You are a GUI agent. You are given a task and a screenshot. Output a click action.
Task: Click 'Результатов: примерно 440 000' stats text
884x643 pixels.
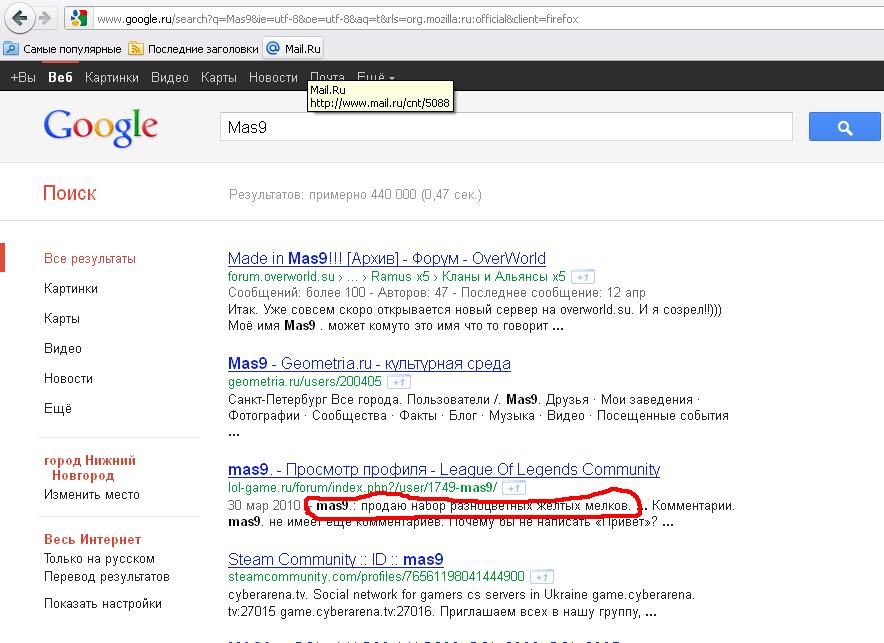tap(355, 194)
